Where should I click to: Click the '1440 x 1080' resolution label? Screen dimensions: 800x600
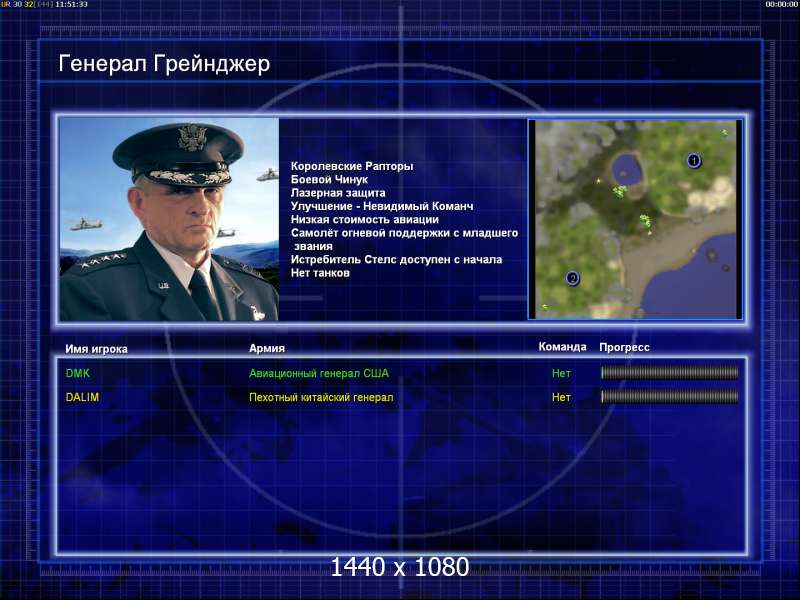[400, 567]
